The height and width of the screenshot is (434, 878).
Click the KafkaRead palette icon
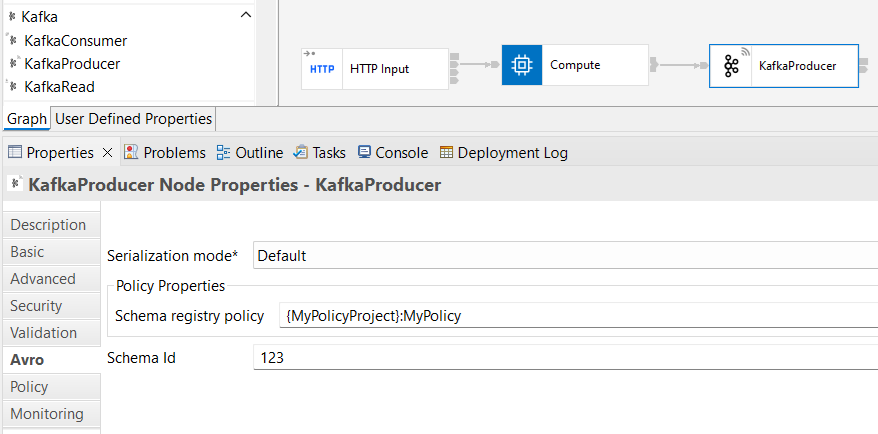[x=12, y=87]
